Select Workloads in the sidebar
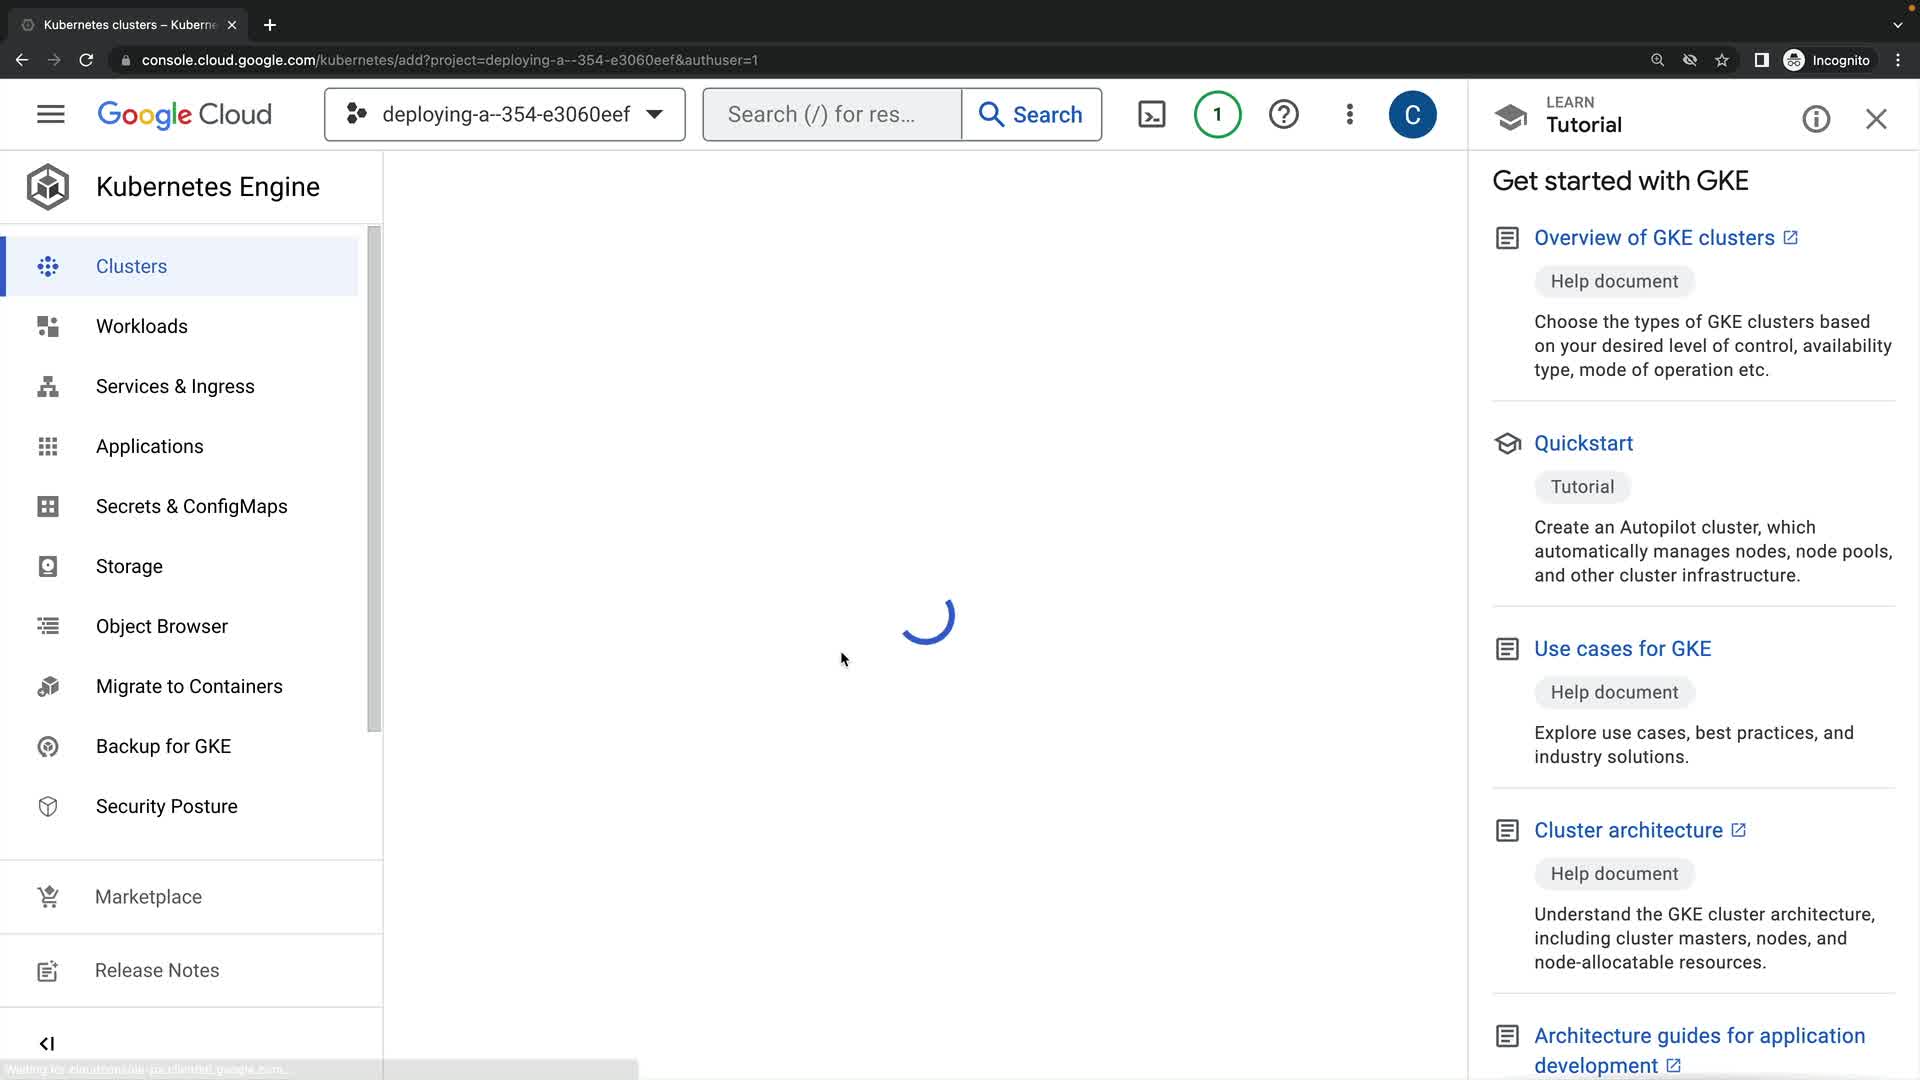Image resolution: width=1920 pixels, height=1080 pixels. [141, 326]
